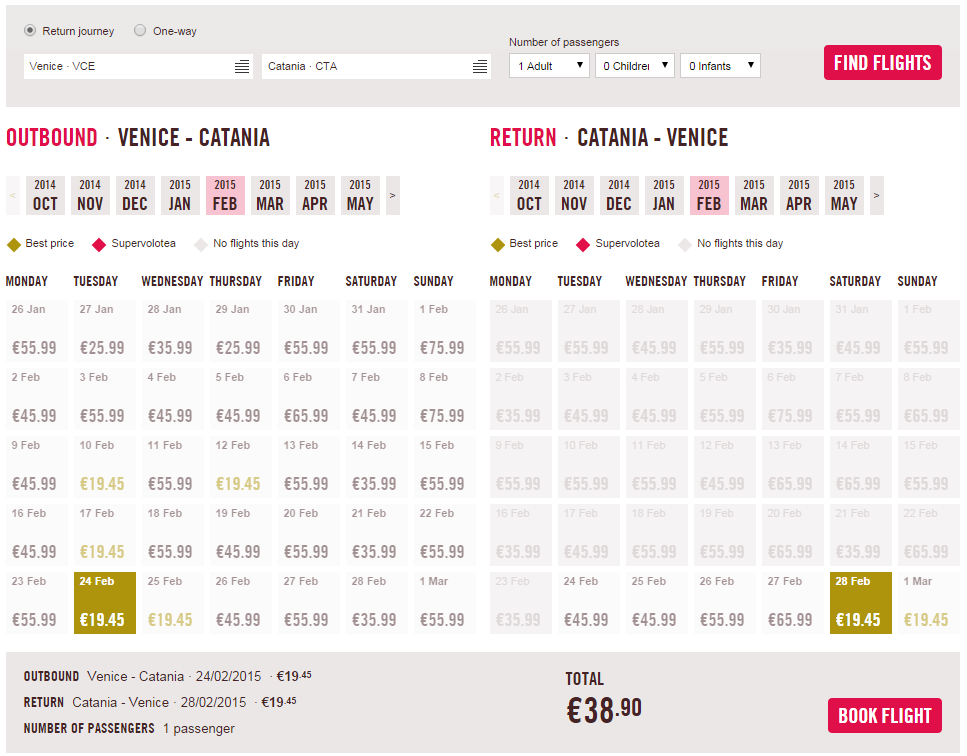Click return Supervolotea red diamond legend
Image resolution: width=967 pixels, height=756 pixels.
(x=583, y=245)
